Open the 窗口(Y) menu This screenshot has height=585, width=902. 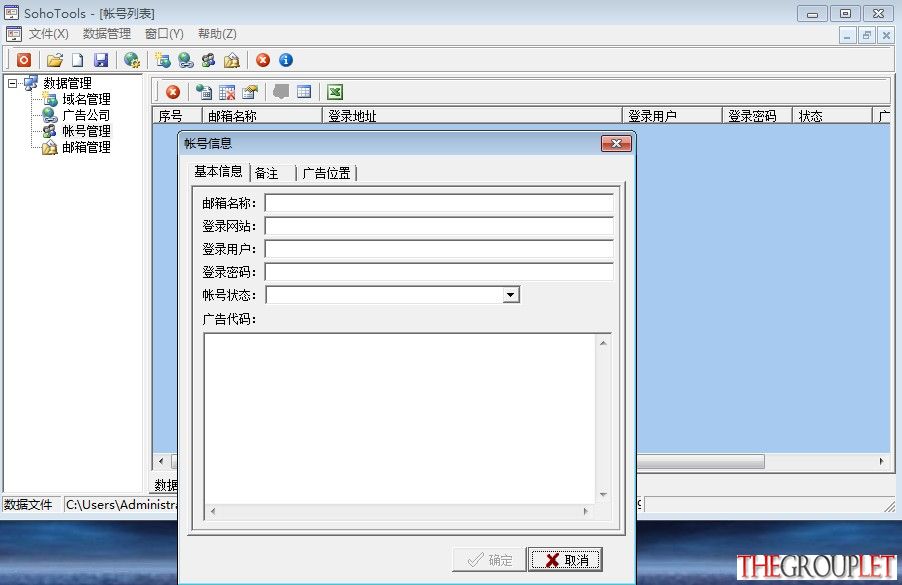(165, 34)
